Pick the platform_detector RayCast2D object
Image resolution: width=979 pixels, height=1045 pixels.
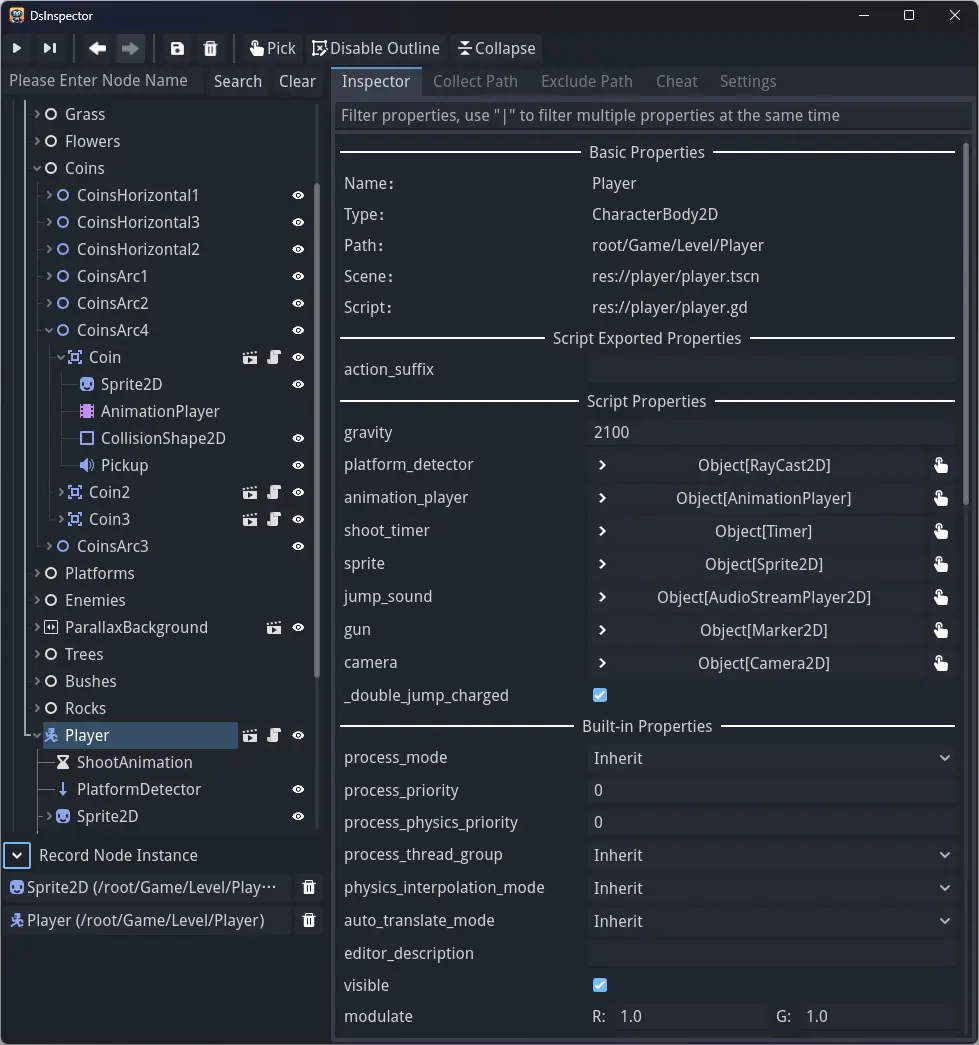[940, 465]
